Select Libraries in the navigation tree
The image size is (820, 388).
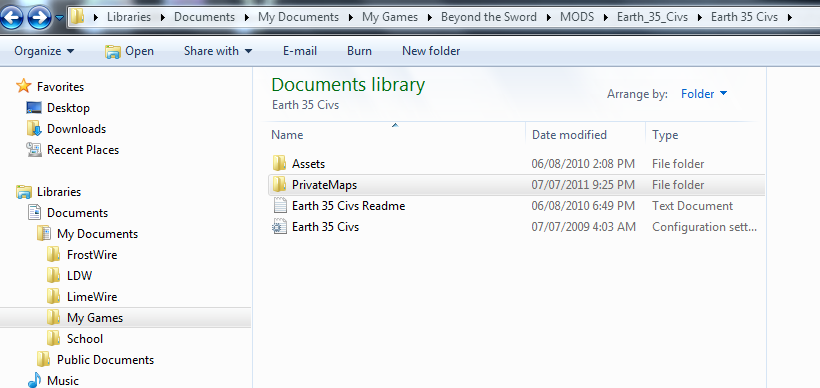coord(59,192)
